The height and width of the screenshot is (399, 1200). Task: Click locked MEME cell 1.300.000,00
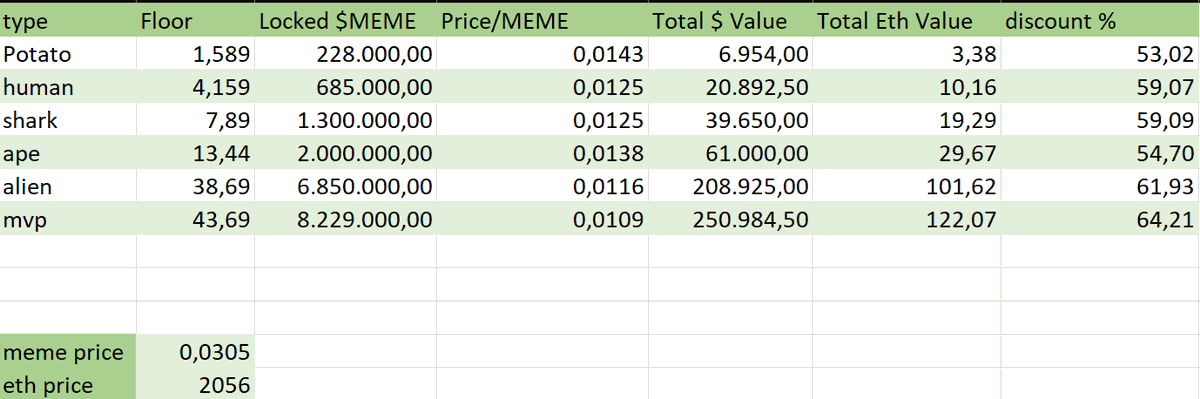(x=346, y=120)
